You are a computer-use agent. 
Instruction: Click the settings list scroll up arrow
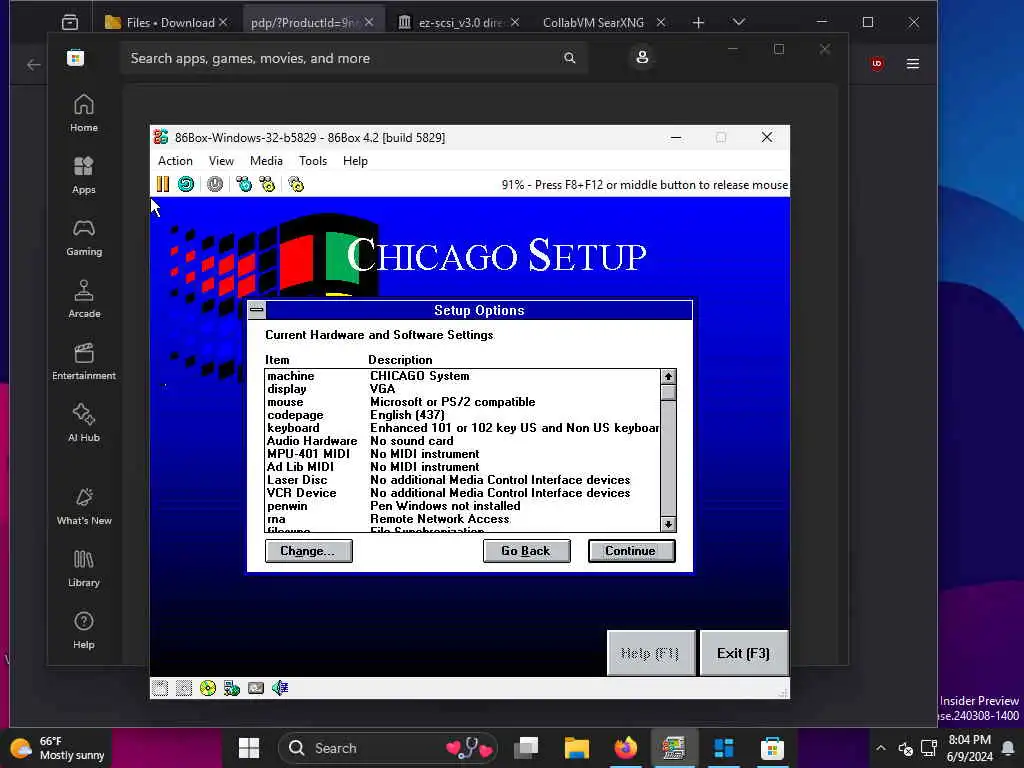668,376
